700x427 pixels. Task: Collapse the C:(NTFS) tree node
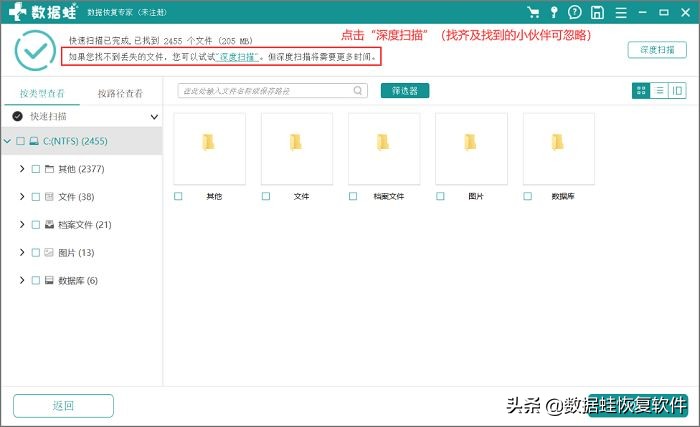click(x=7, y=141)
